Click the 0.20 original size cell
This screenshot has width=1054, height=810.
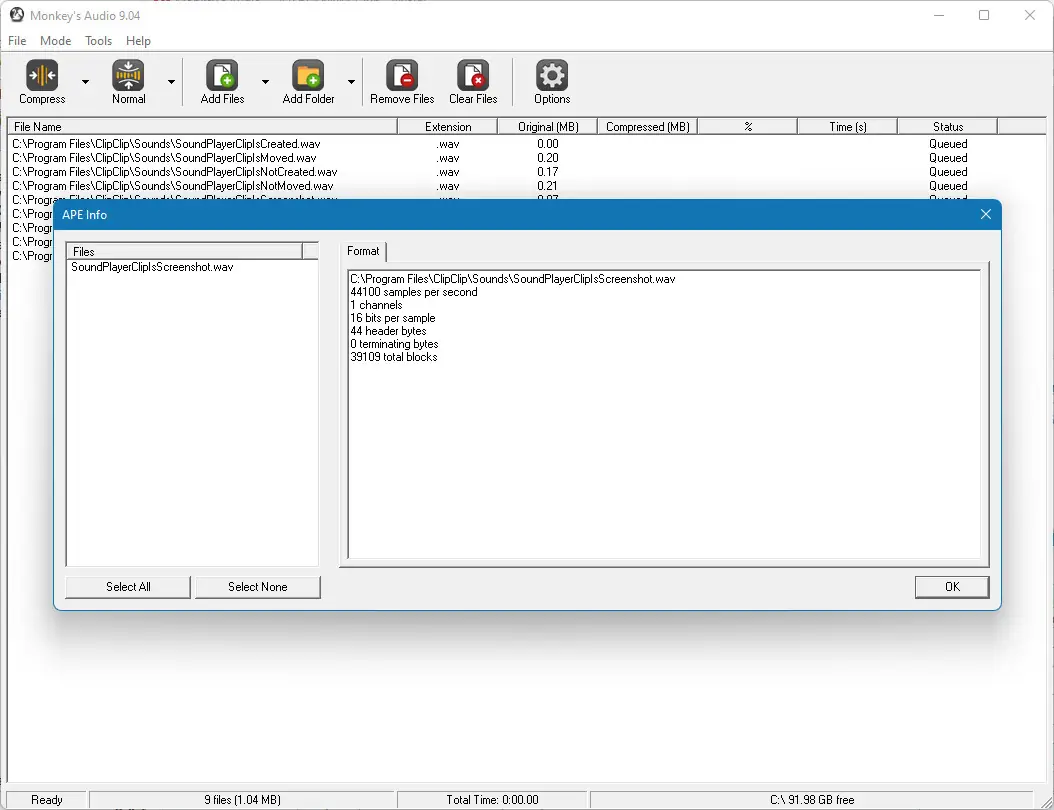point(548,158)
